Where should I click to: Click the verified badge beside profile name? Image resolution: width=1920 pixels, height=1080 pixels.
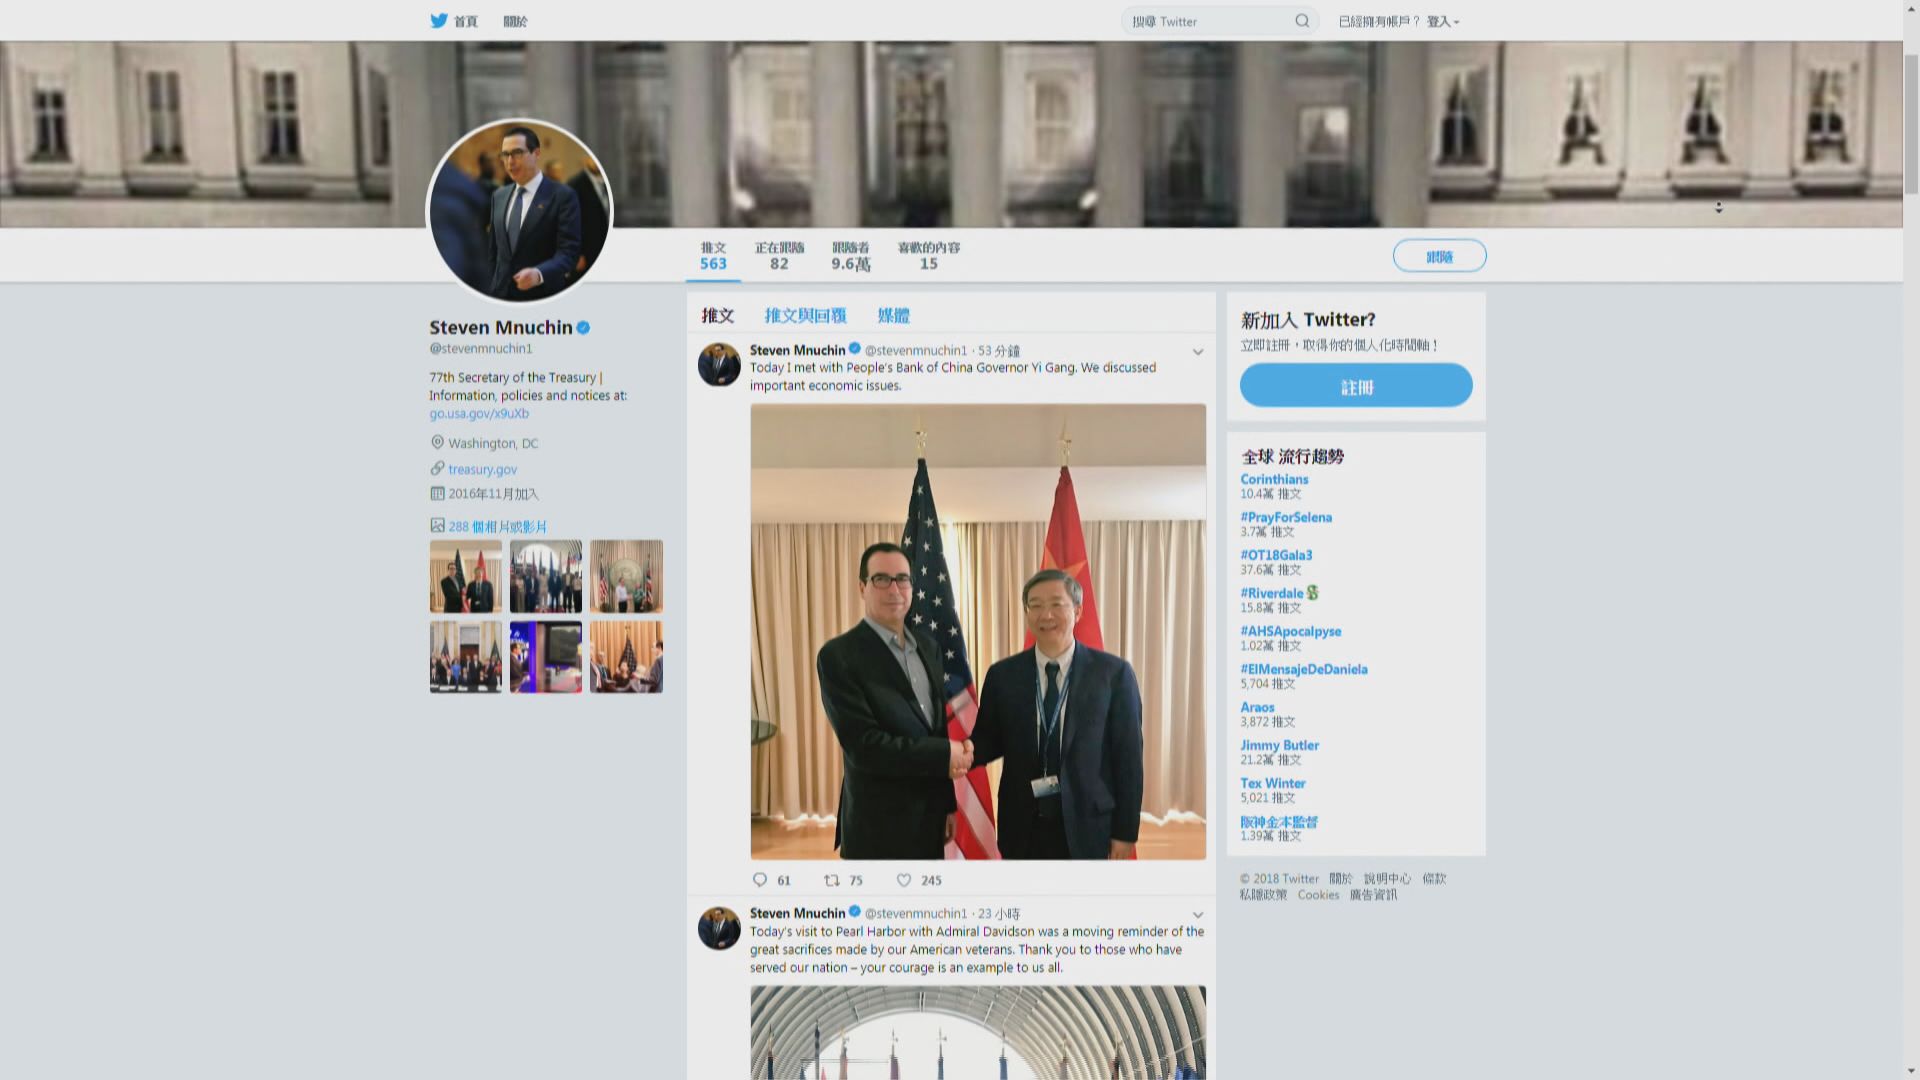[583, 327]
